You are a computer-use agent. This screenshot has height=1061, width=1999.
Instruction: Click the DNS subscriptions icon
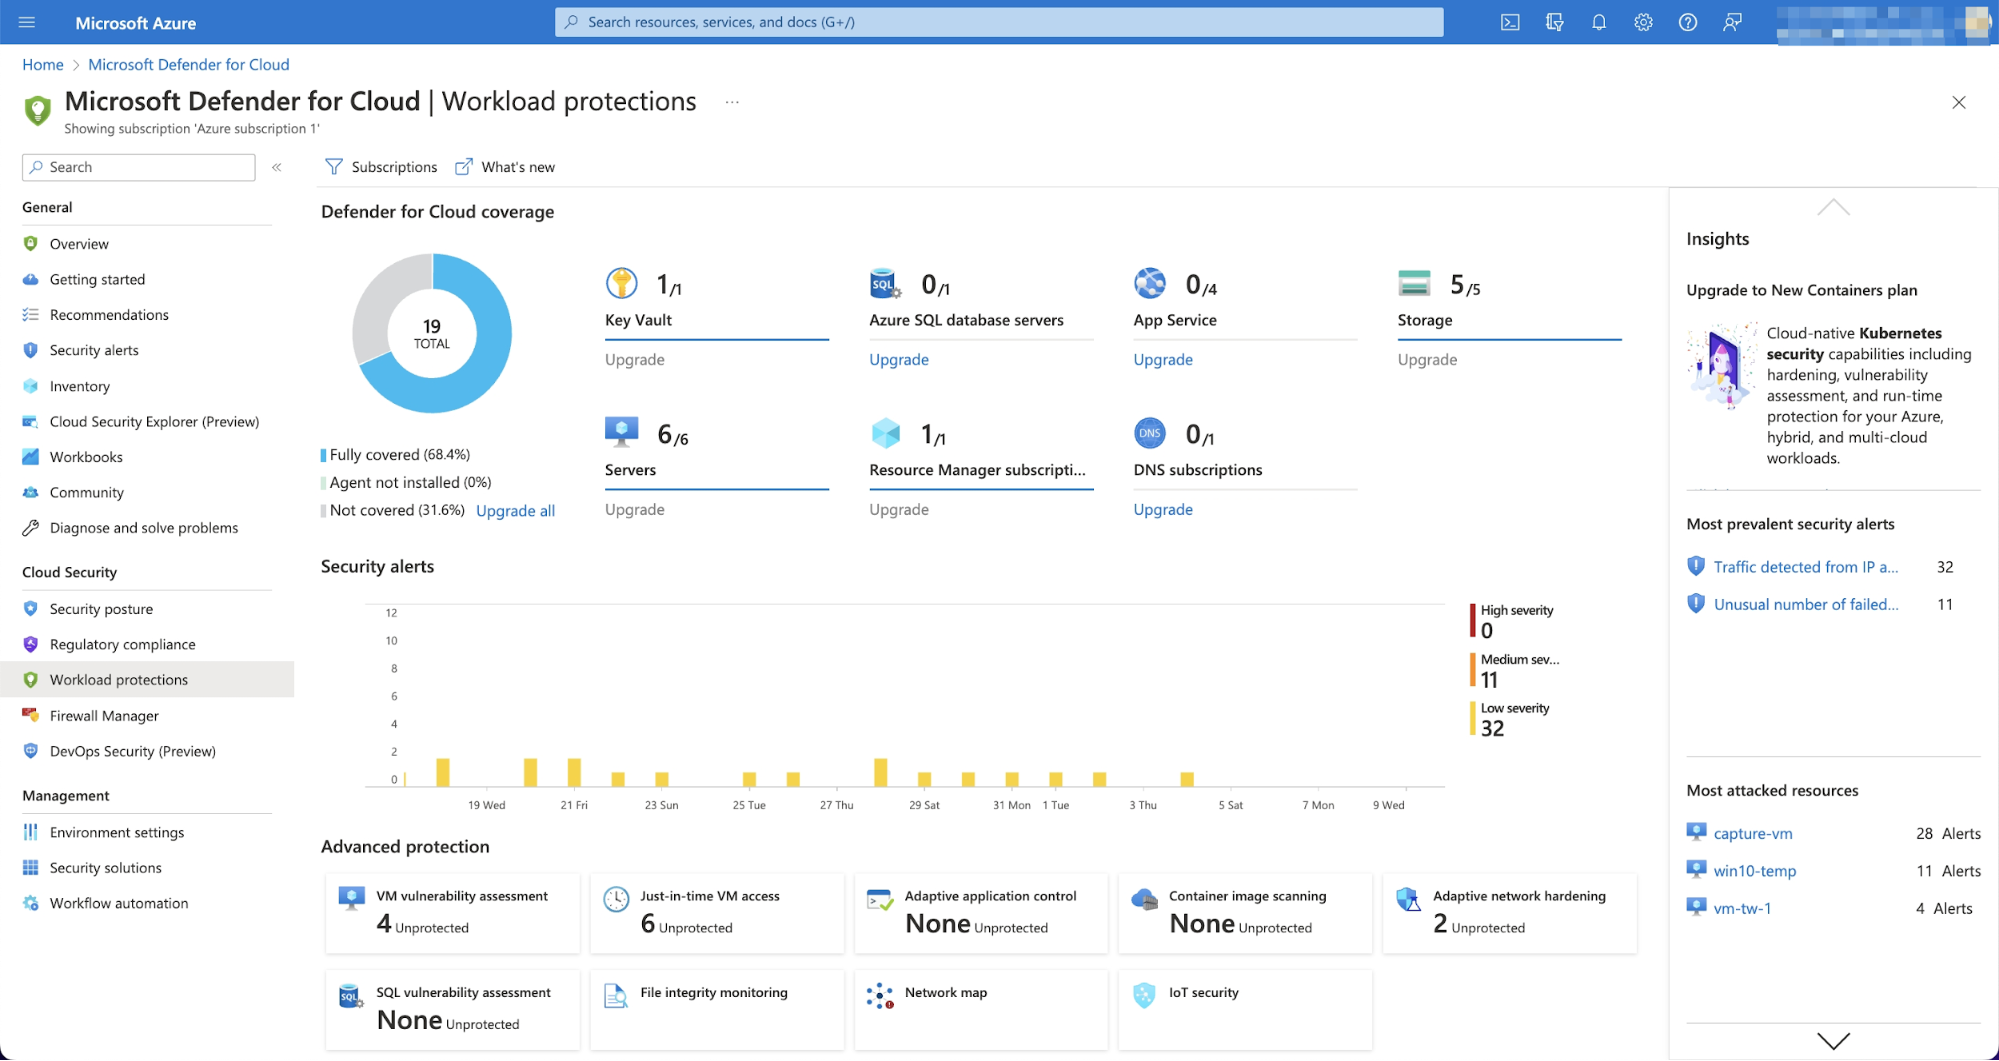[x=1150, y=433]
